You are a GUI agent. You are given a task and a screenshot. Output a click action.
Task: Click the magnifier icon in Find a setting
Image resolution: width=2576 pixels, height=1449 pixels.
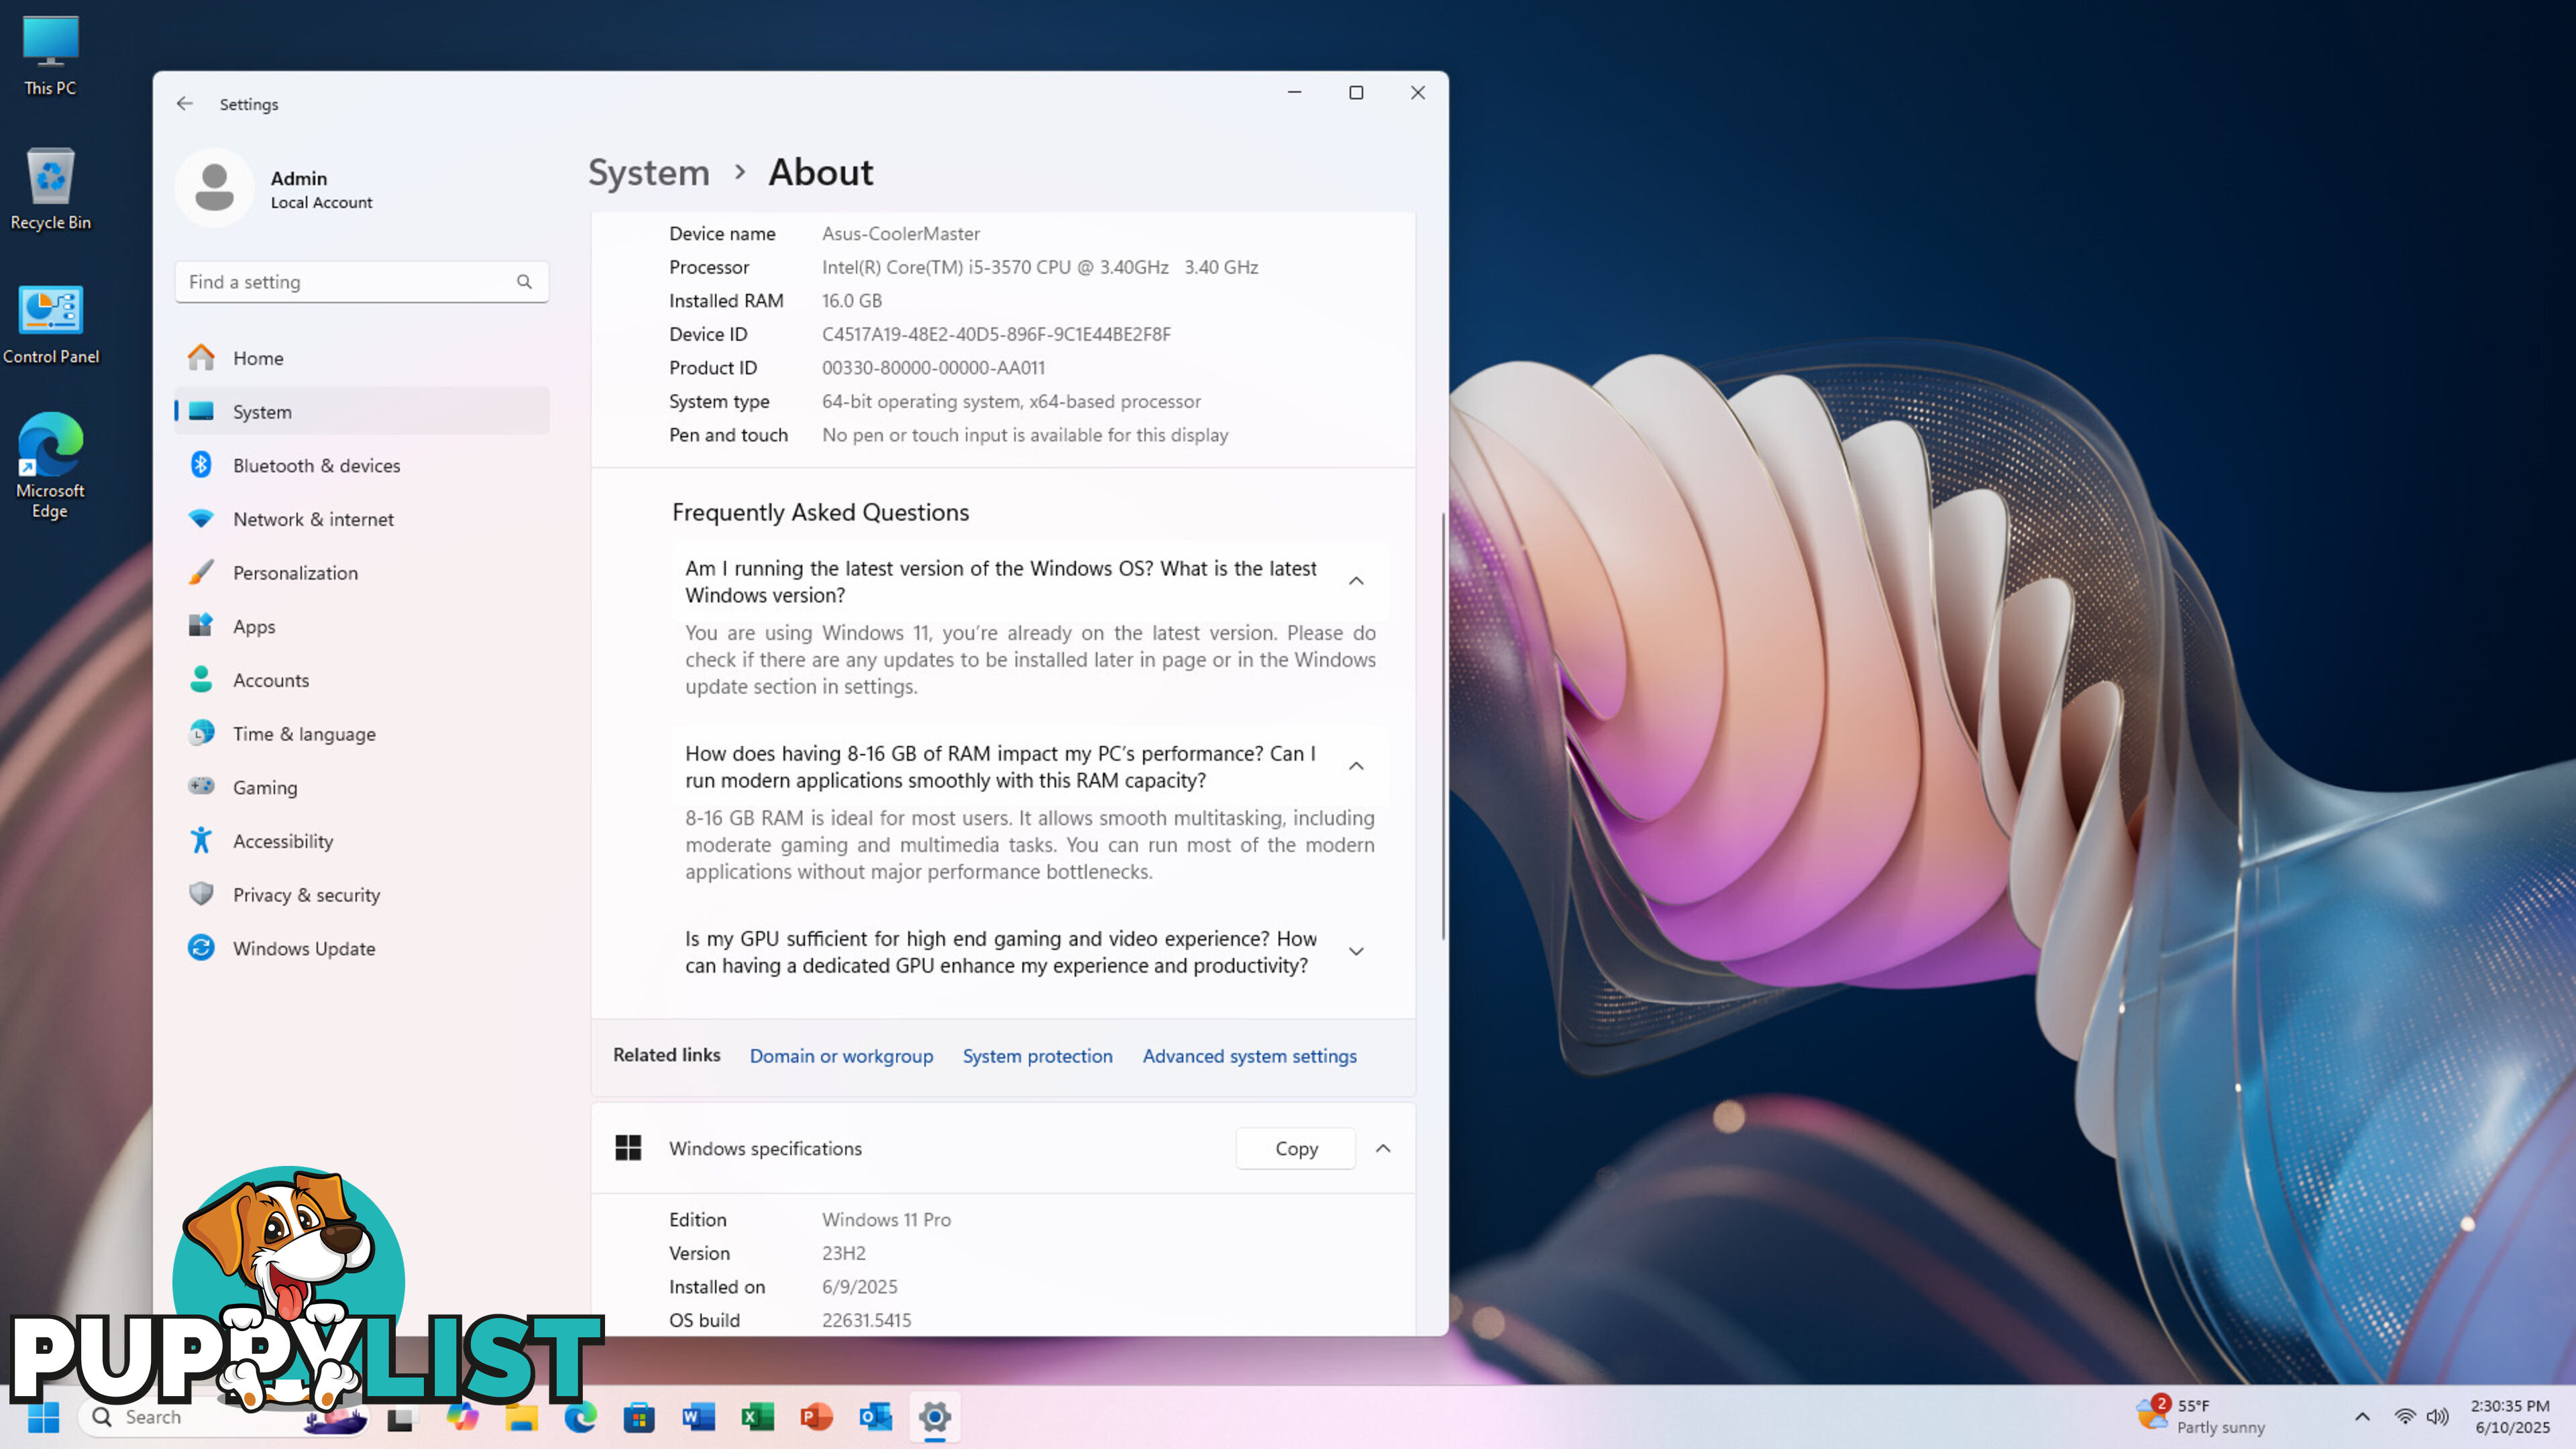(524, 282)
